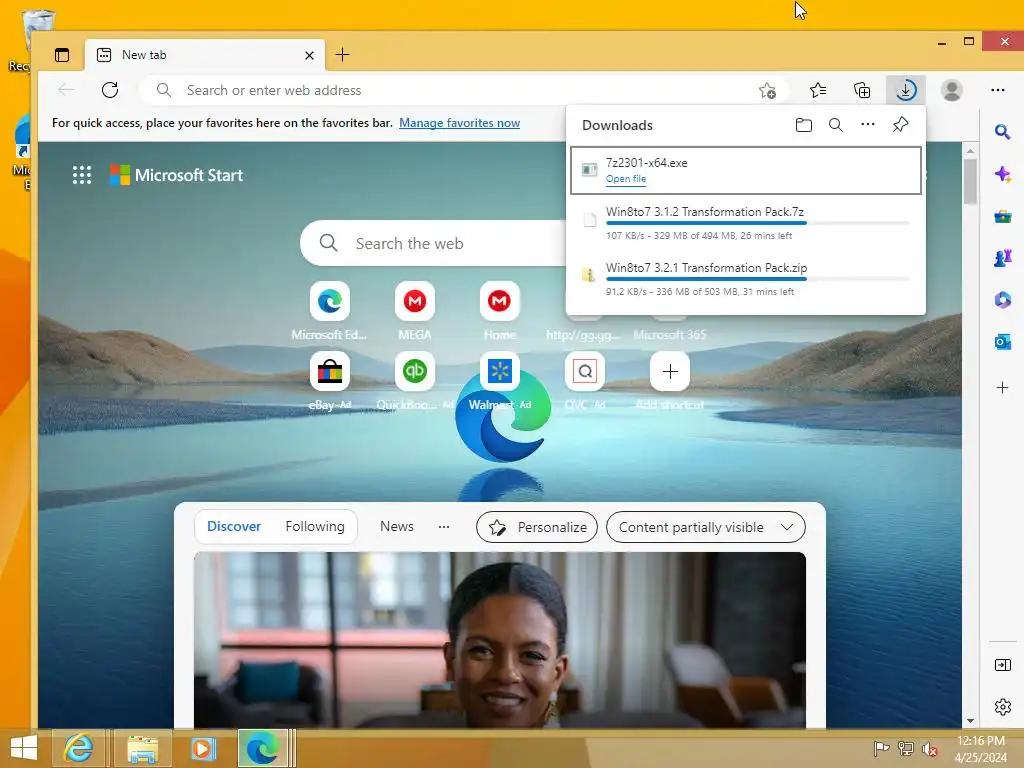Viewport: 1024px width, 768px height.
Task: Open Microsoft 365 icon in sidebar
Action: 1002,300
